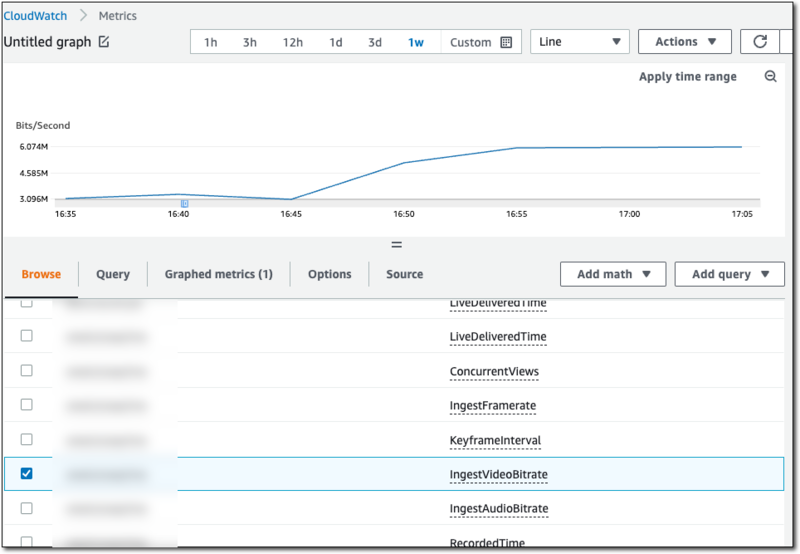
Task: Enable the ConcurrentViews metric checkbox
Action: (x=27, y=371)
